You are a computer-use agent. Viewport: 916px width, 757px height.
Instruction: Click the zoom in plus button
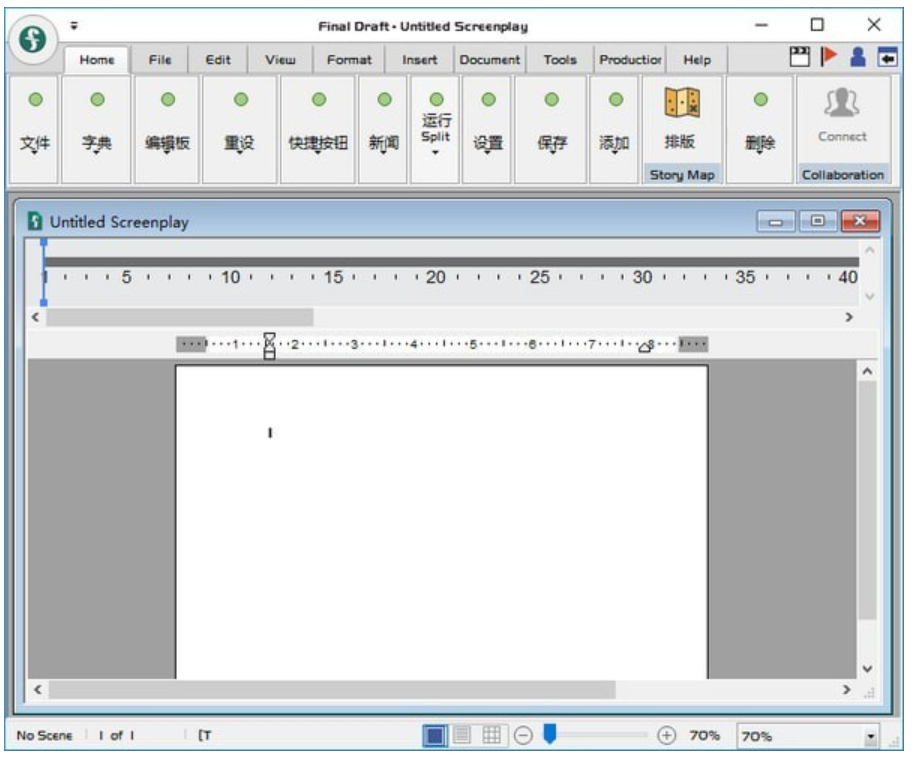[666, 735]
